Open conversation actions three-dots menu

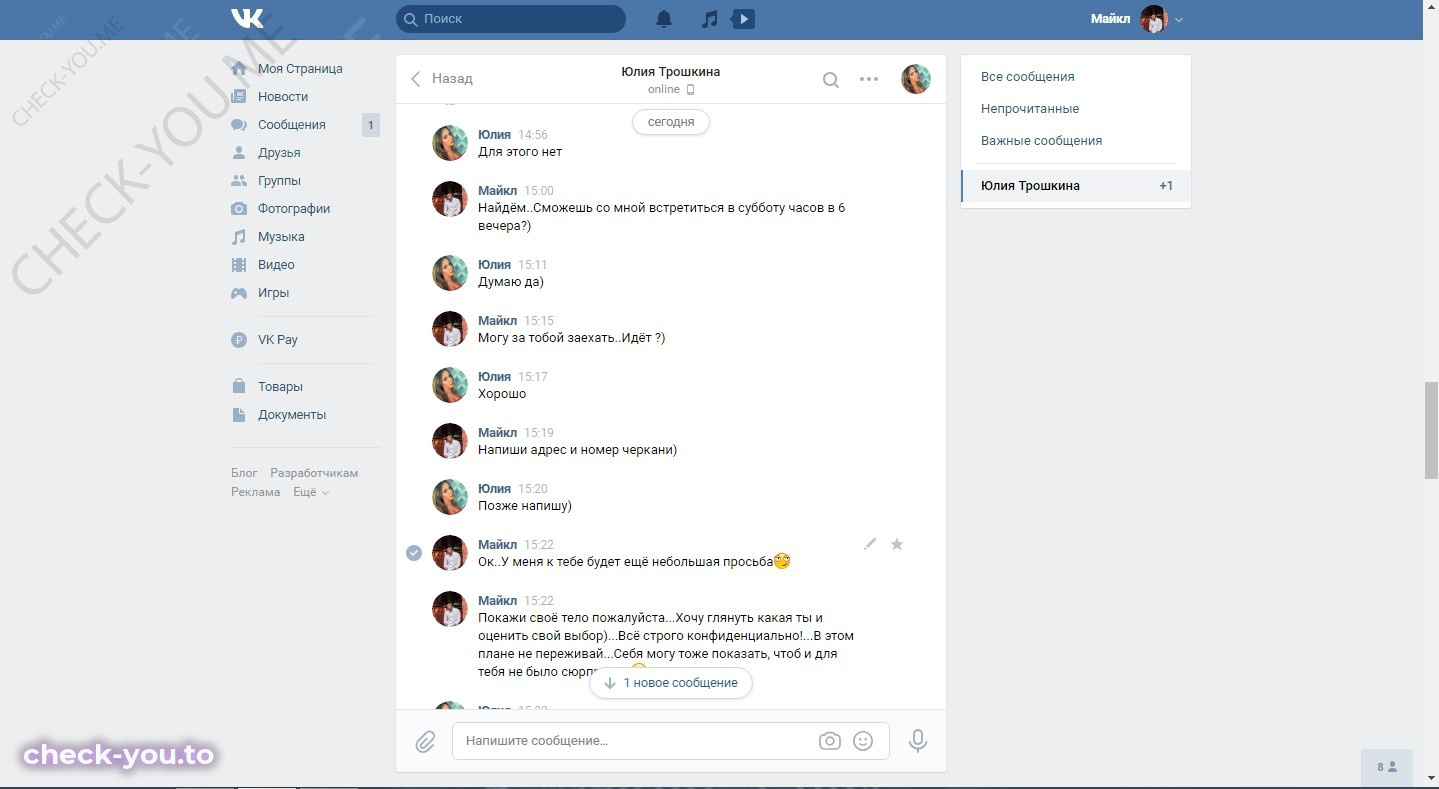[869, 79]
